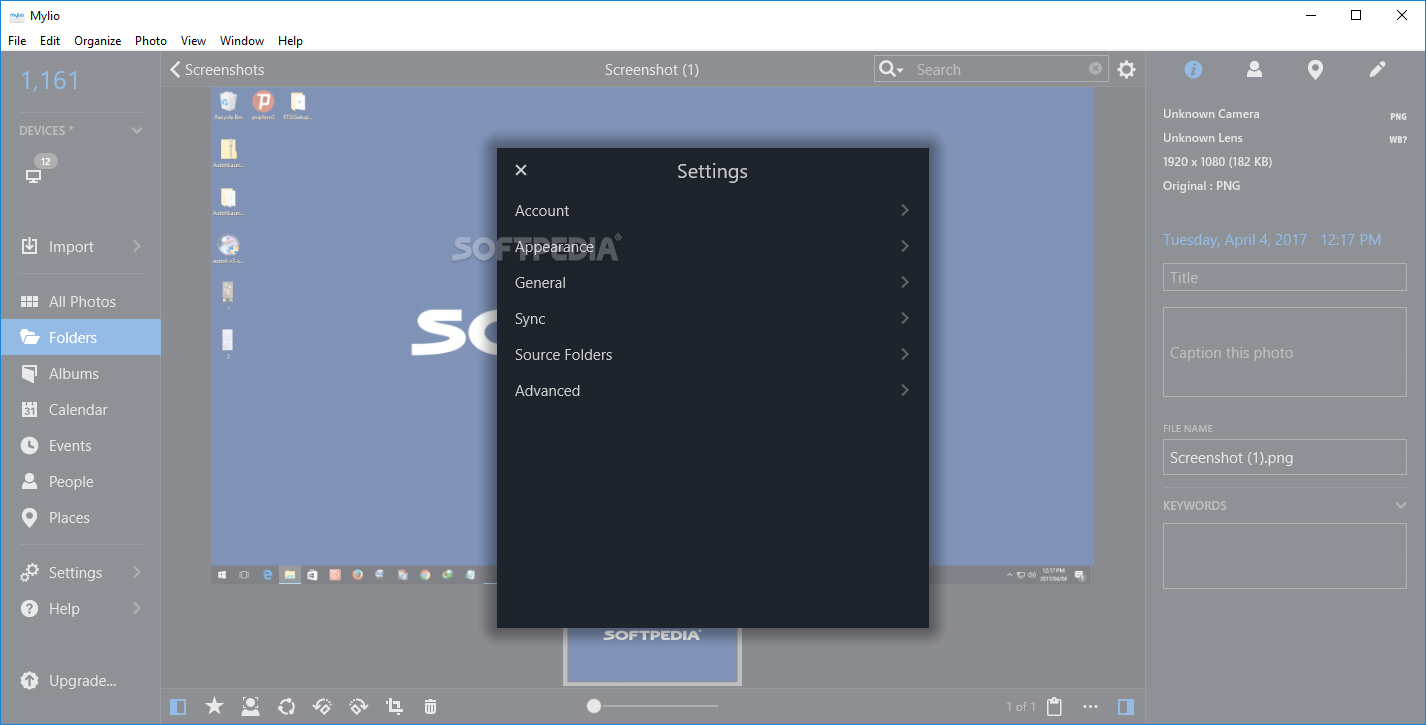Open the search magnifier dropdown
The width and height of the screenshot is (1426, 725).
[891, 69]
